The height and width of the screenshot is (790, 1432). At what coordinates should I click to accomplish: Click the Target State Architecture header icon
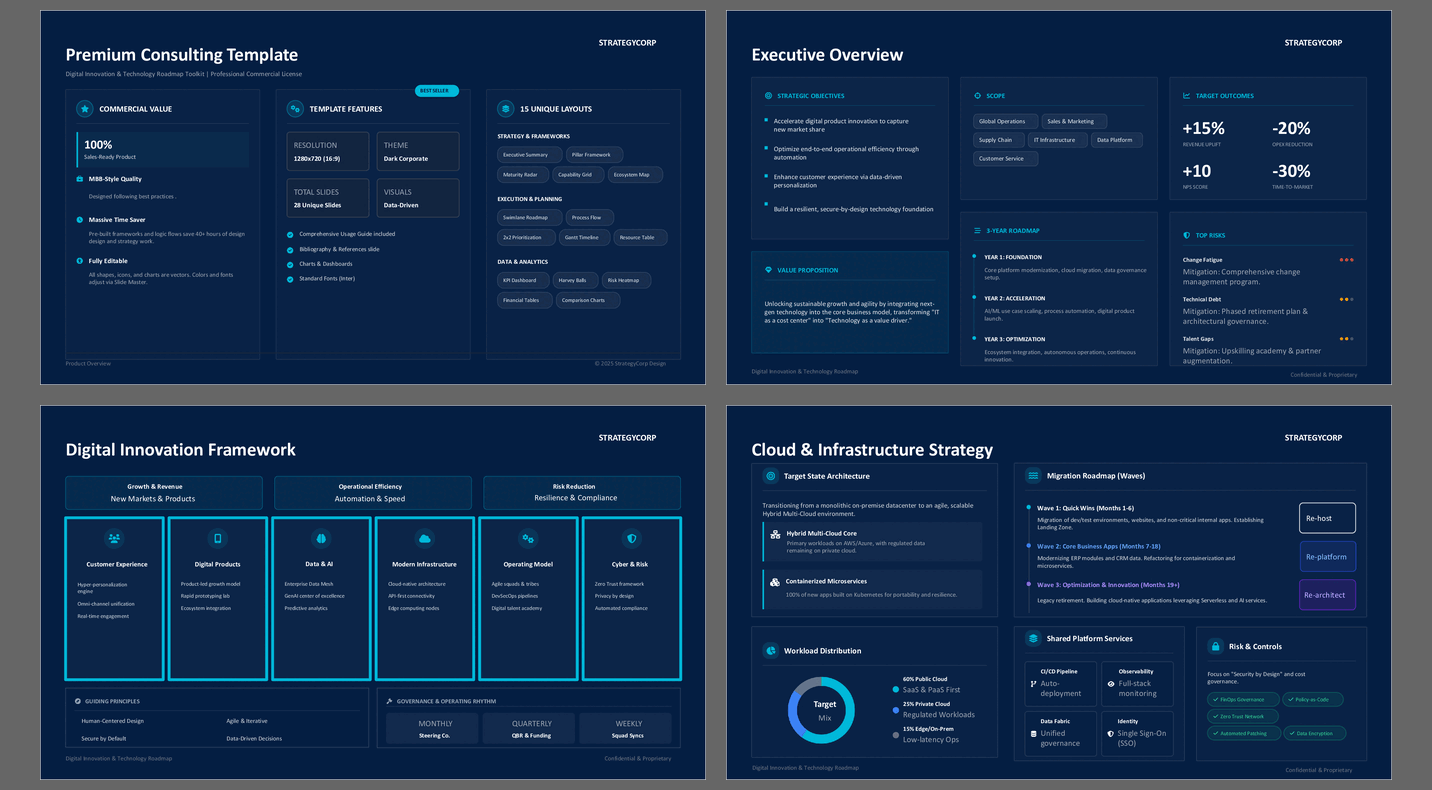click(770, 476)
